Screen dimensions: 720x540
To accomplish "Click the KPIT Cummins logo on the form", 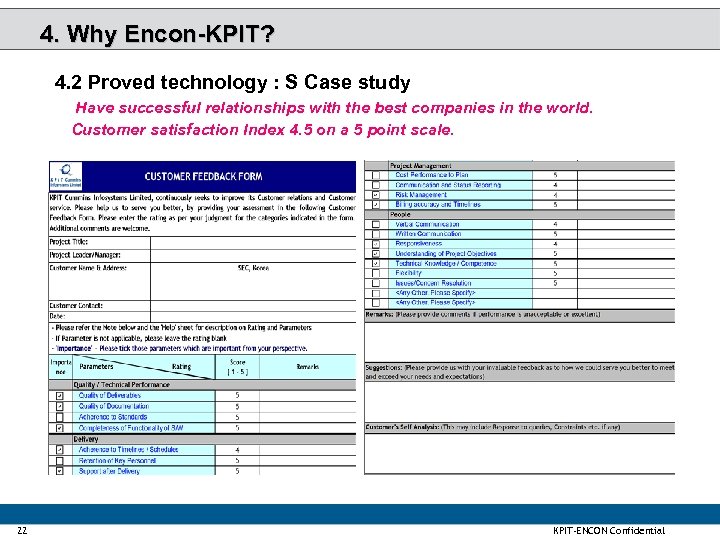I will 66,176.
